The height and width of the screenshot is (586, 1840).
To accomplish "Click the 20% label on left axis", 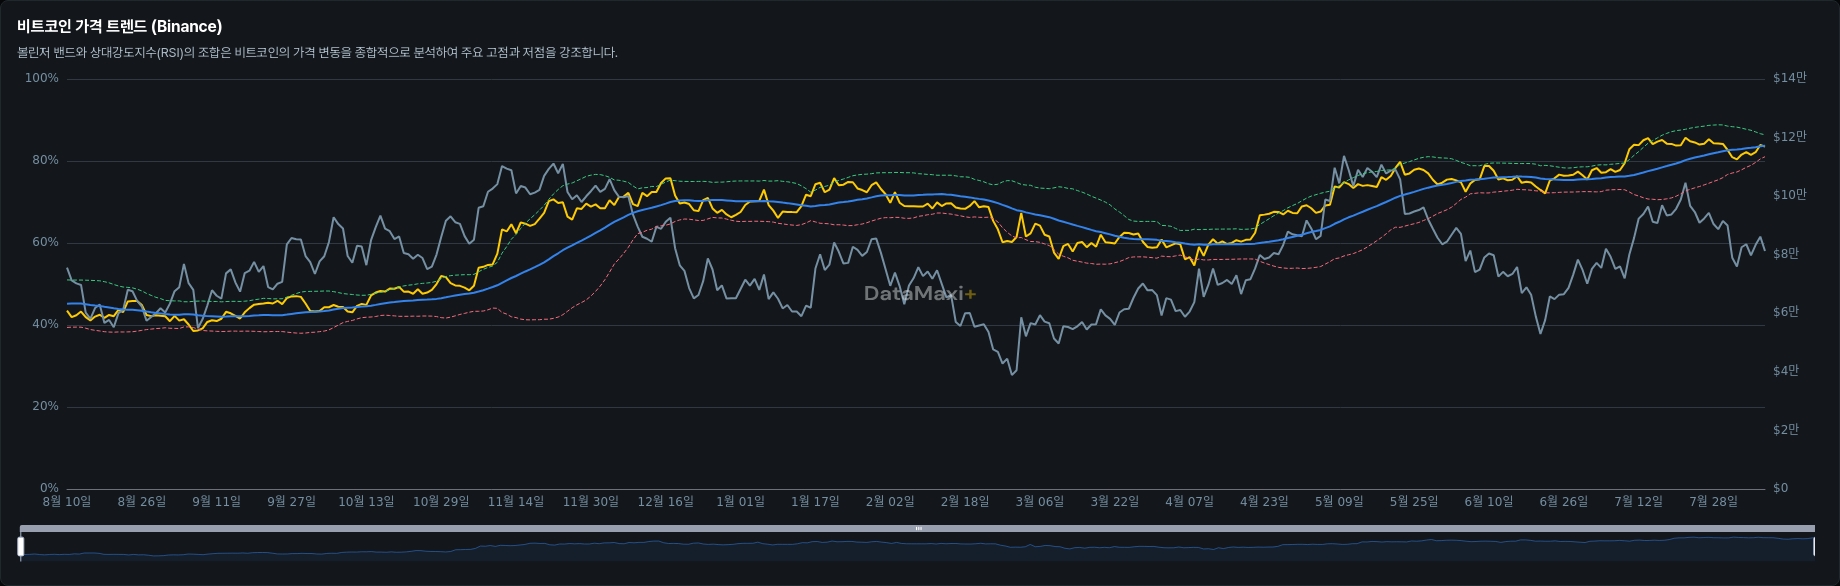I will point(45,406).
